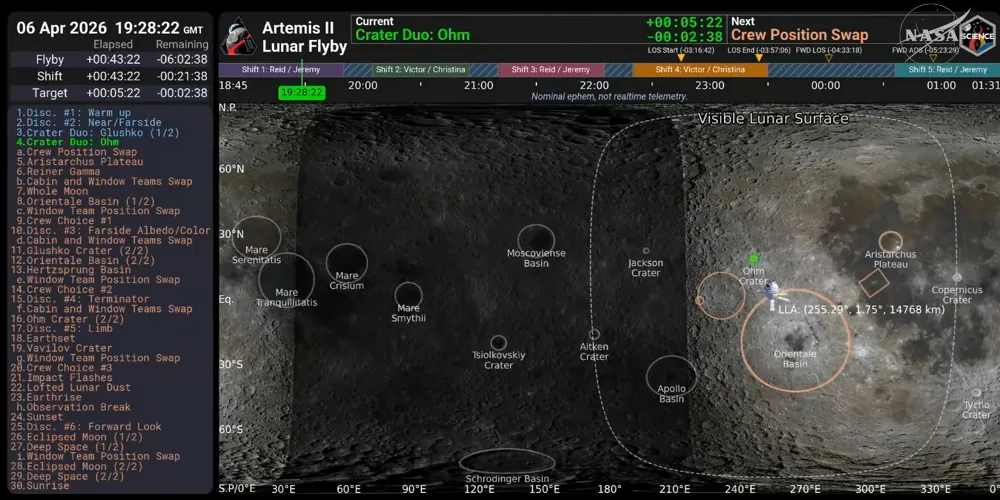Click the LOS Start triangle marker
Screen dimensions: 1000x500
[x=681, y=58]
